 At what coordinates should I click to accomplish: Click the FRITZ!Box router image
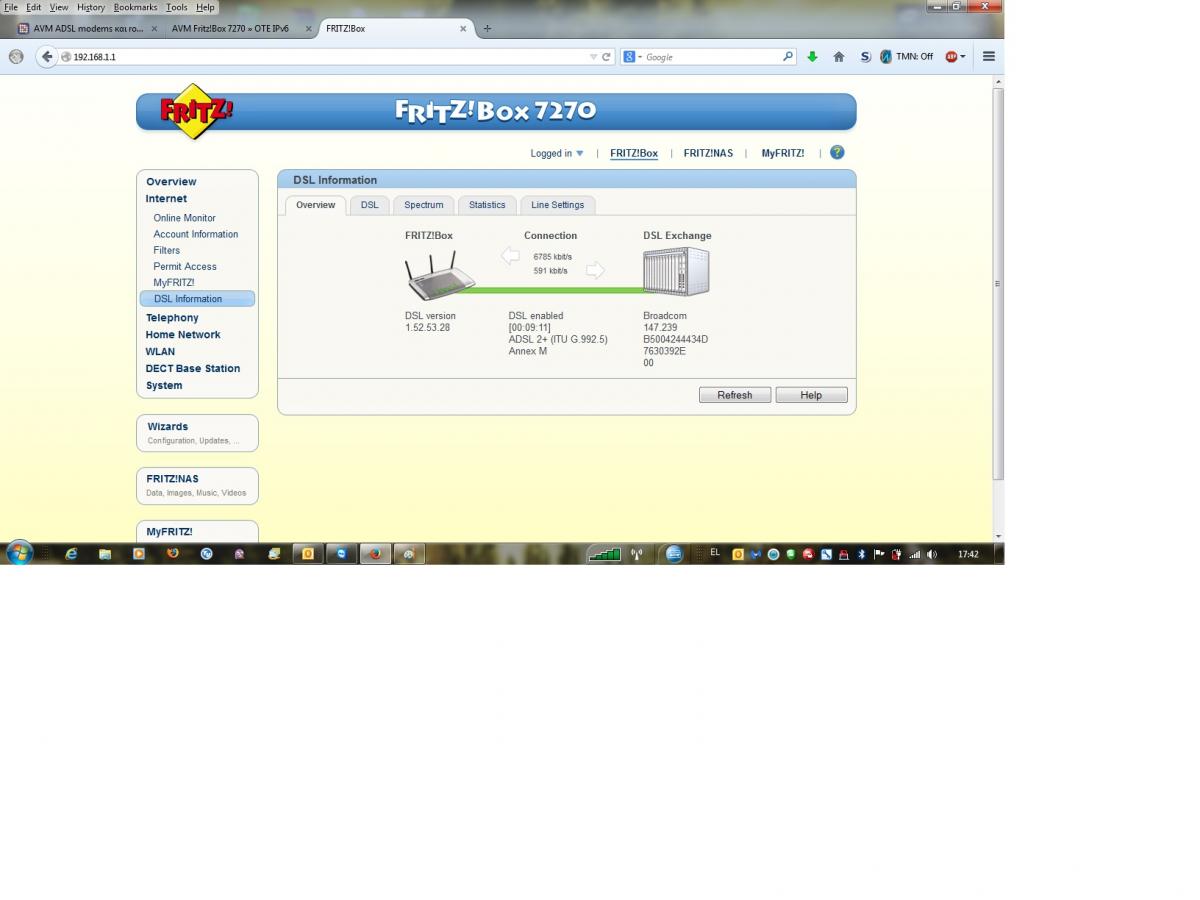[439, 276]
